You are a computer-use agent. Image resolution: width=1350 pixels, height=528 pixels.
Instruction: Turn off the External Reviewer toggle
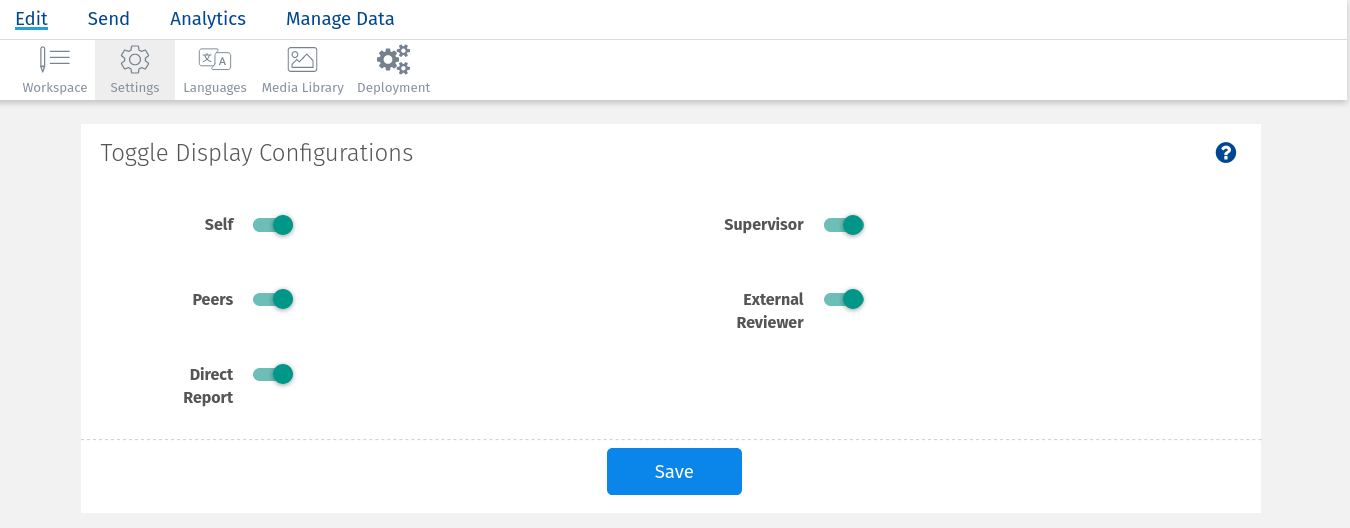coord(843,299)
